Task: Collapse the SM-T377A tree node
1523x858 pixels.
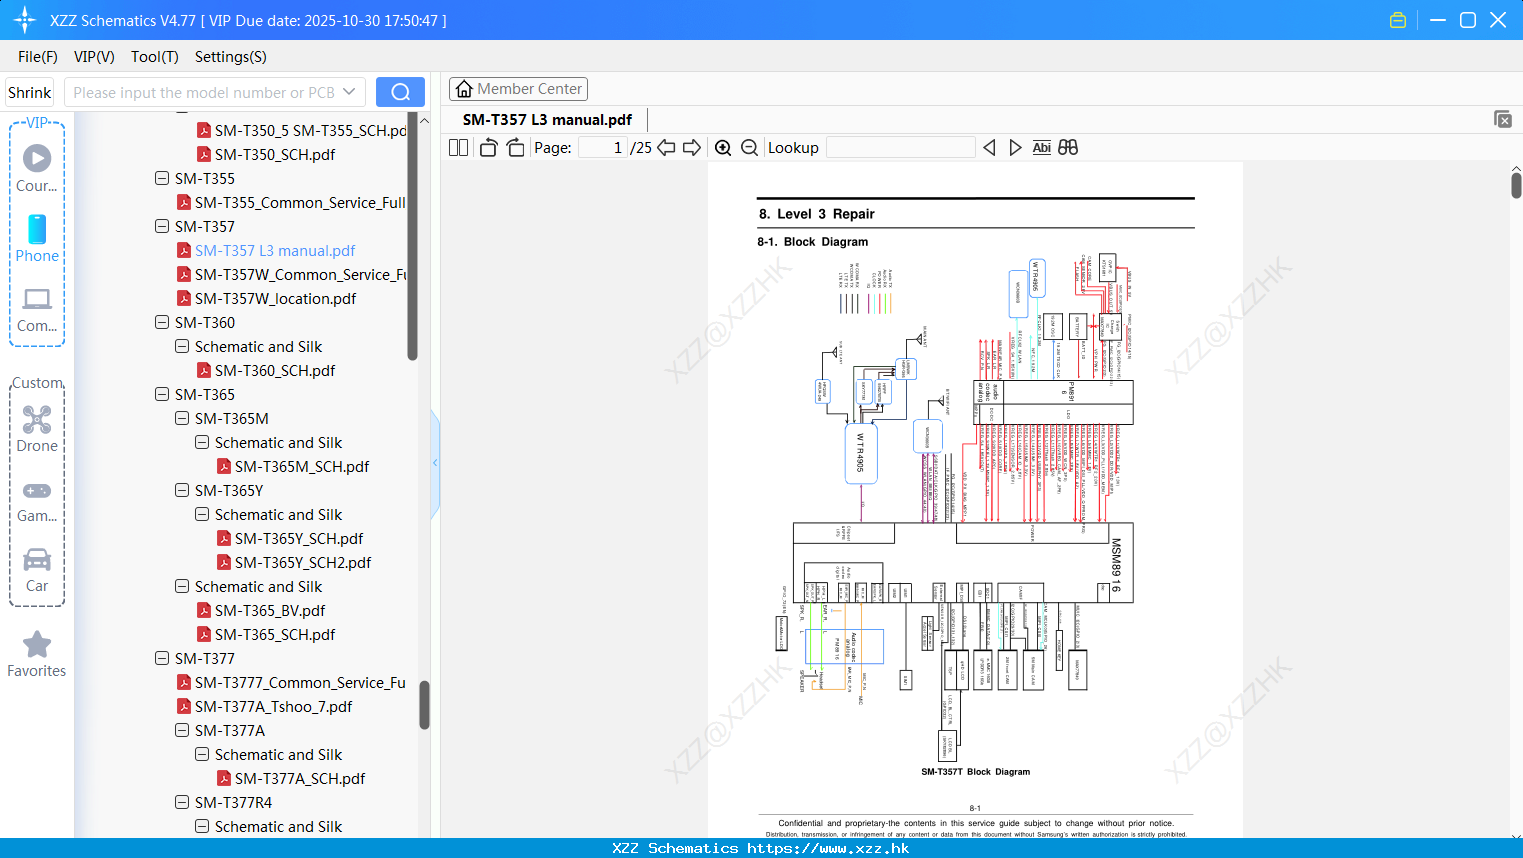Action: pyautogui.click(x=182, y=731)
